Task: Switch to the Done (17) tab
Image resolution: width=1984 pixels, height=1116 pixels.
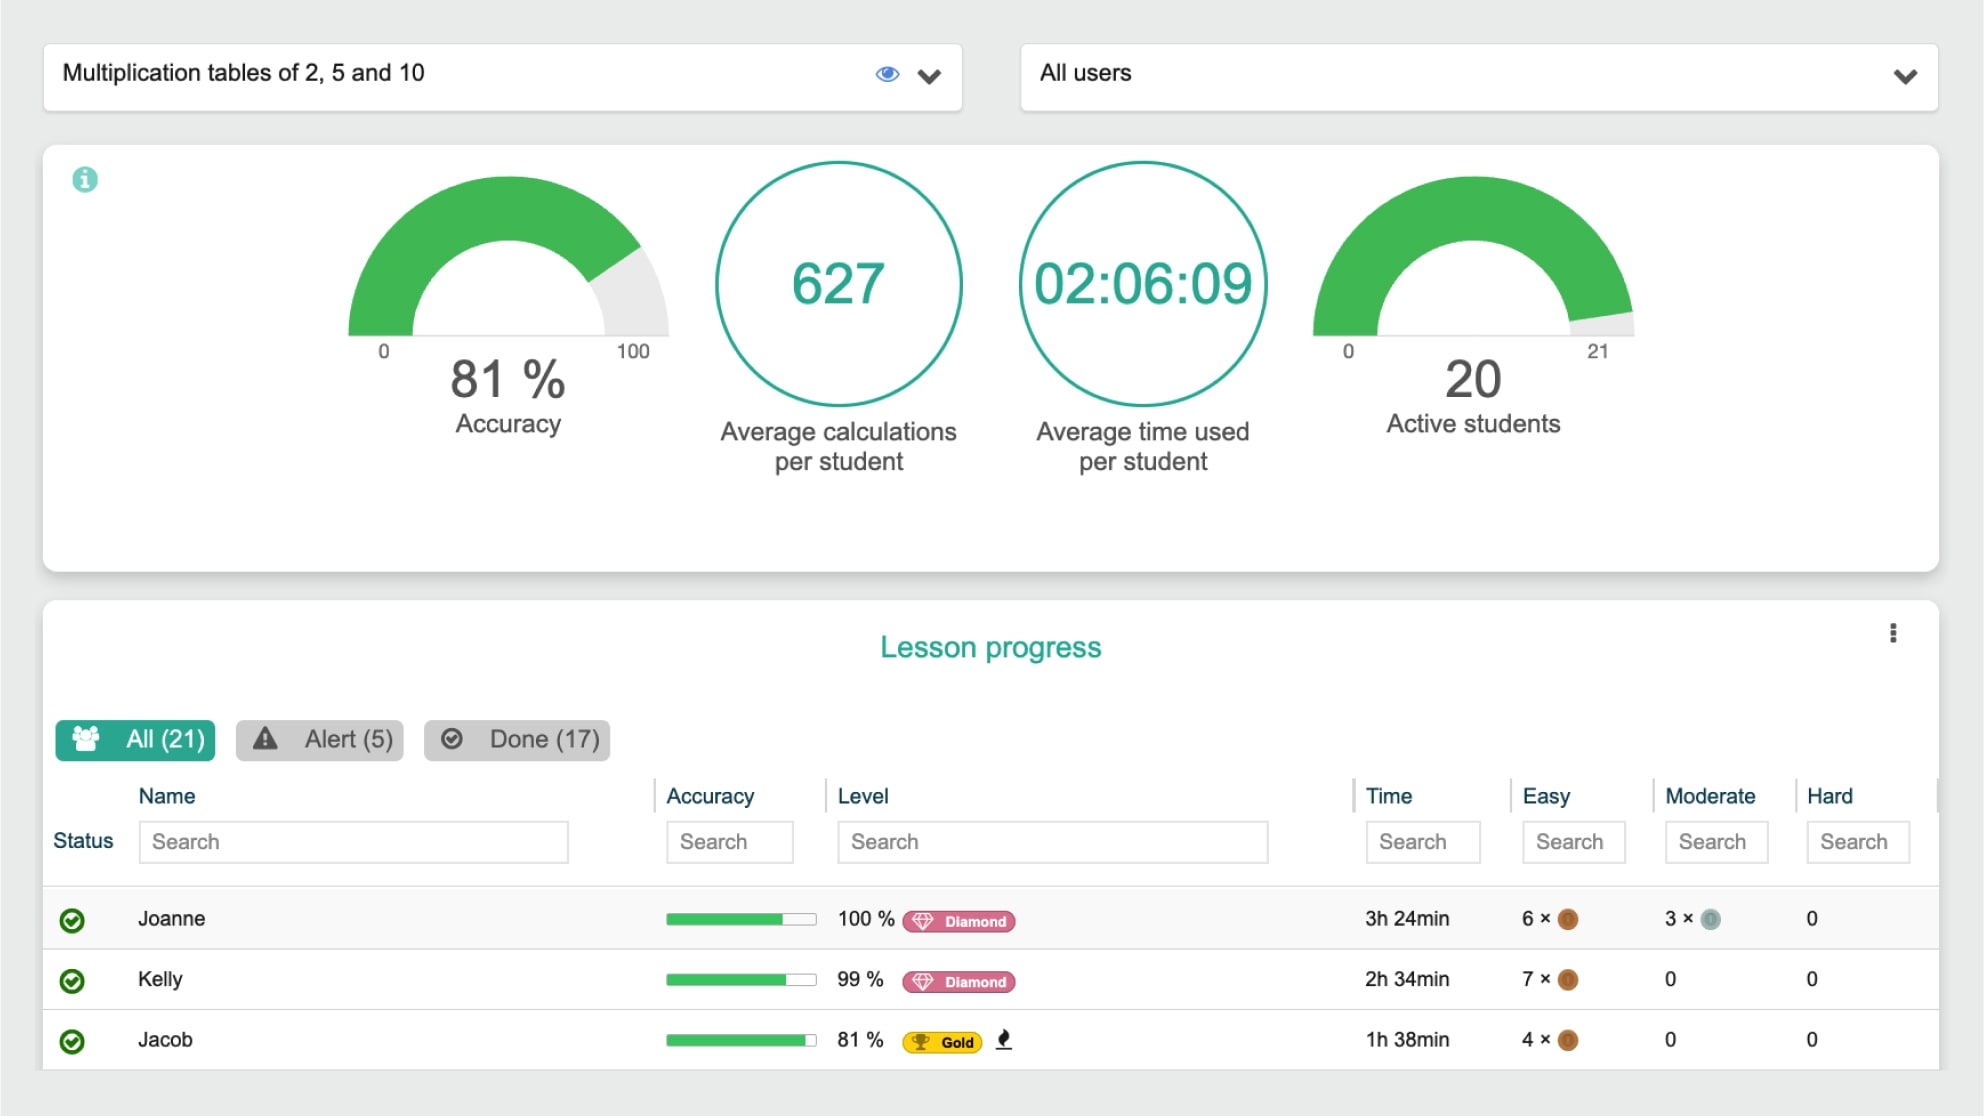Action: [517, 740]
